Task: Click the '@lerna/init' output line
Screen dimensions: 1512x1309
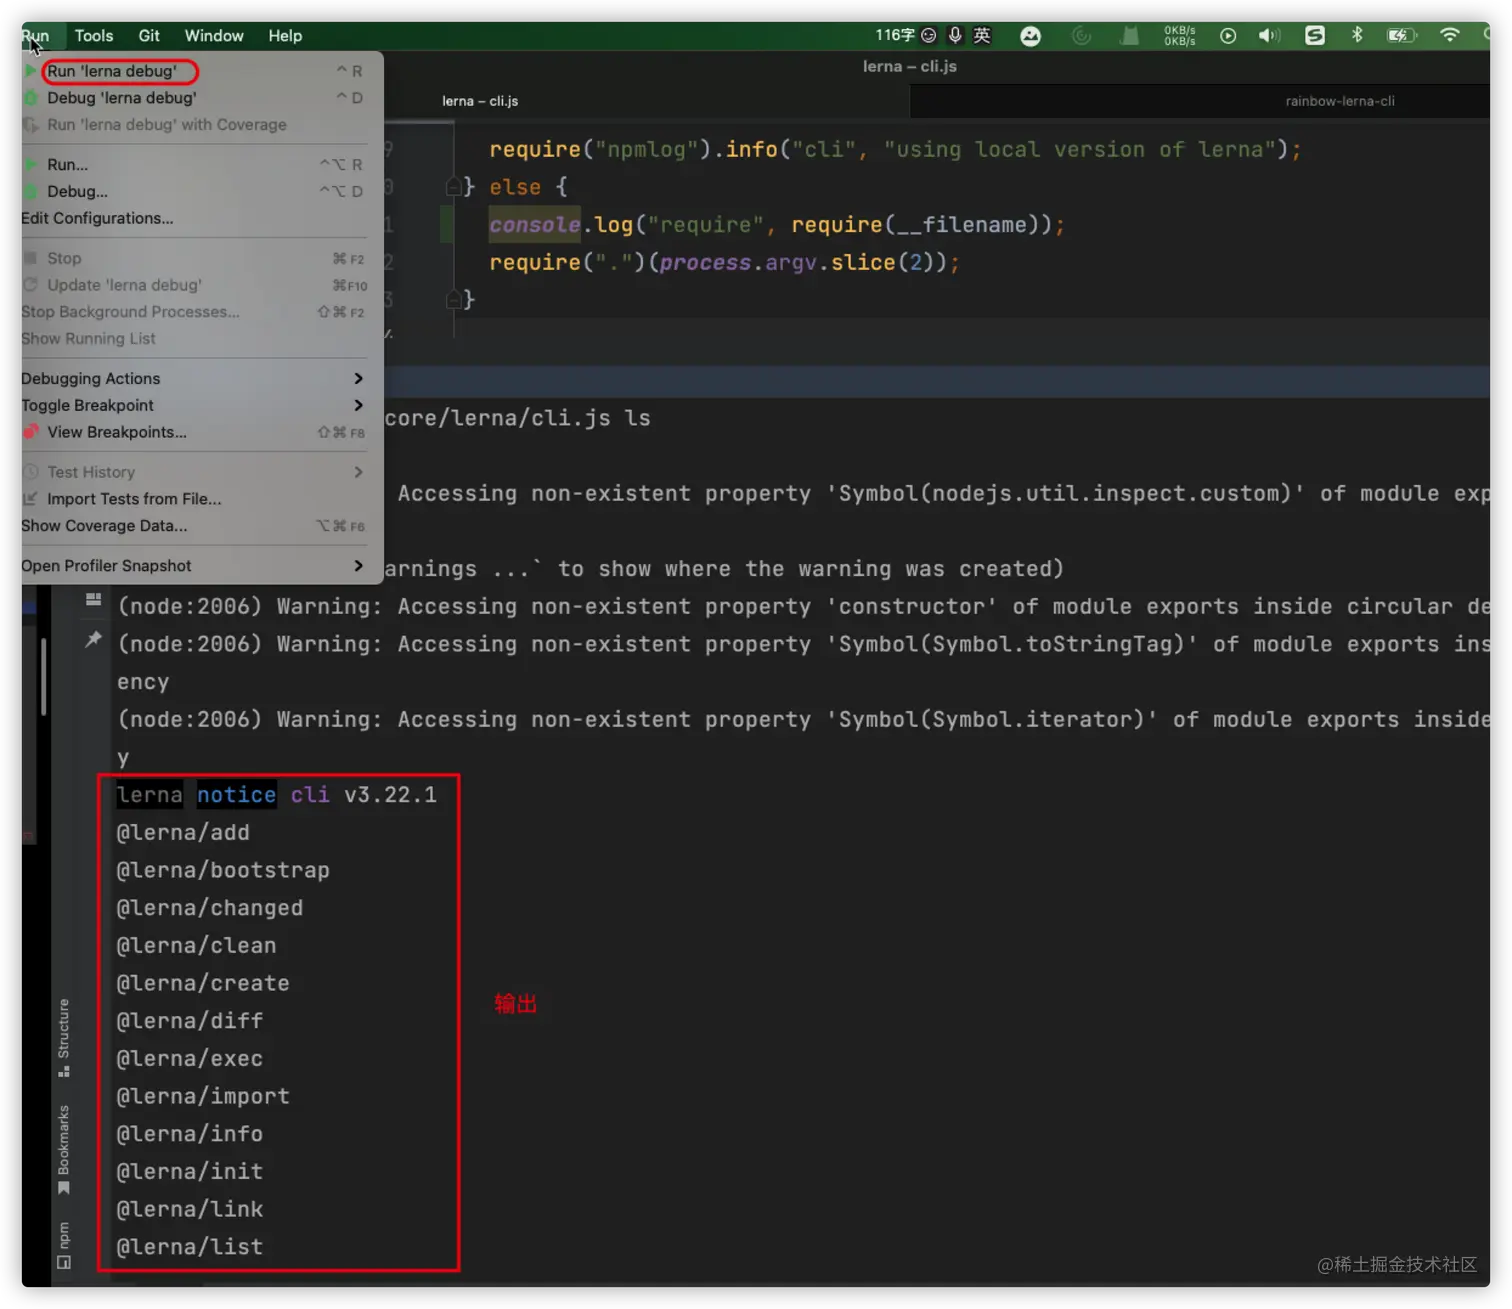Action: point(190,1172)
